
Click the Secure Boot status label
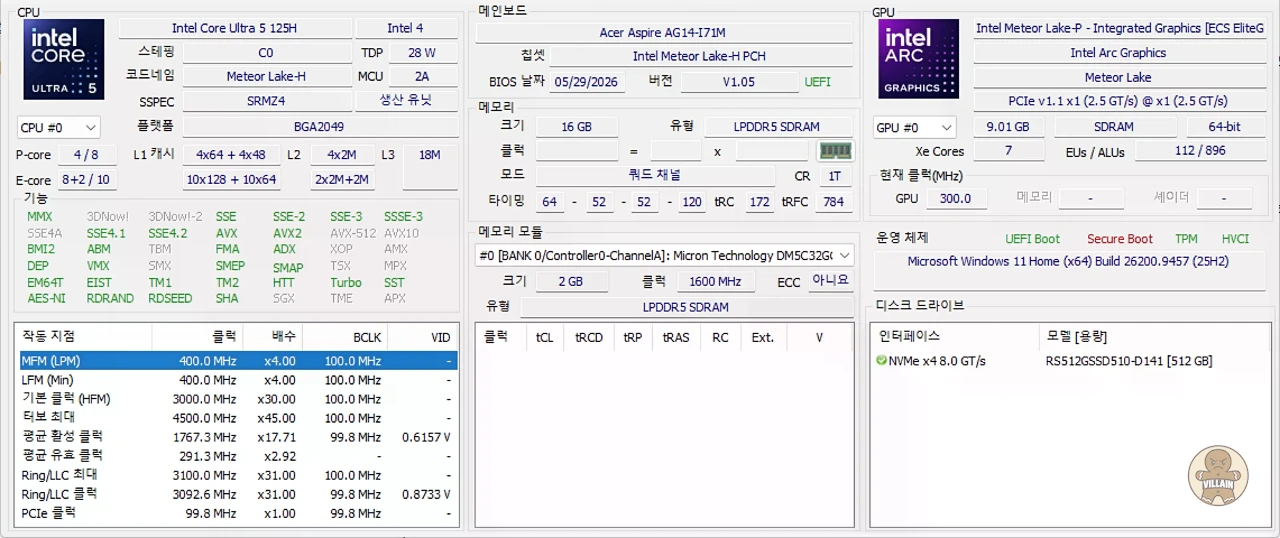pyautogui.click(x=1120, y=239)
